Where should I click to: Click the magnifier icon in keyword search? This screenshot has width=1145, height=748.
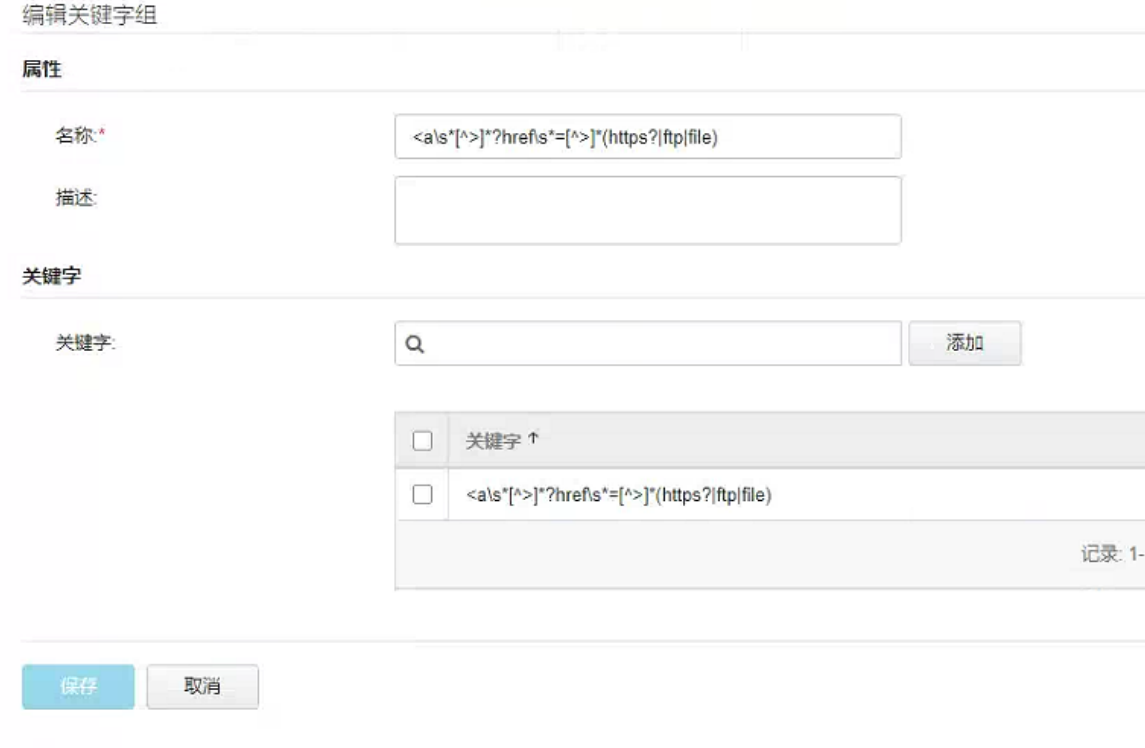pos(415,344)
